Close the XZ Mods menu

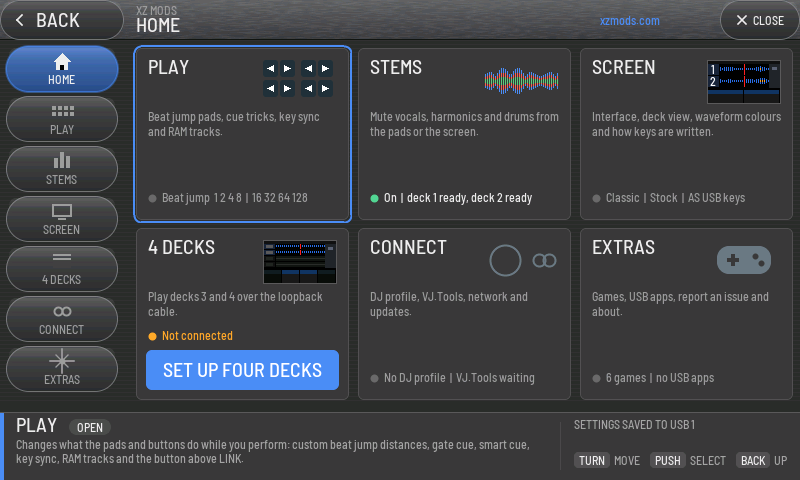[x=760, y=20]
